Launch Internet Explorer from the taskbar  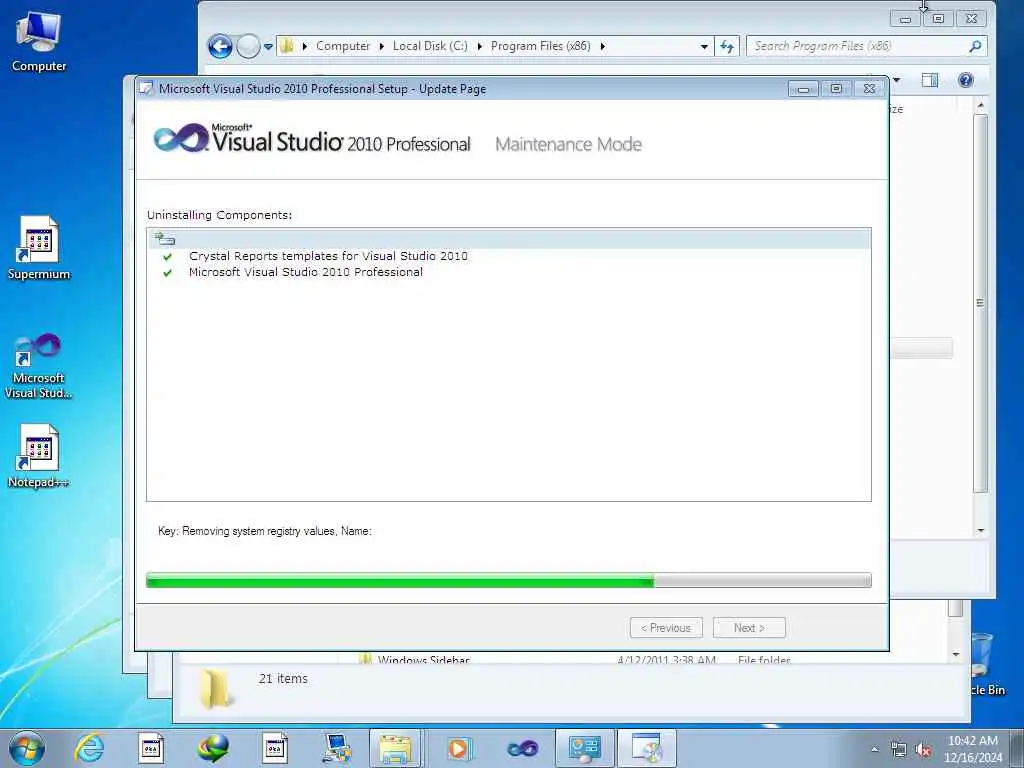click(89, 748)
